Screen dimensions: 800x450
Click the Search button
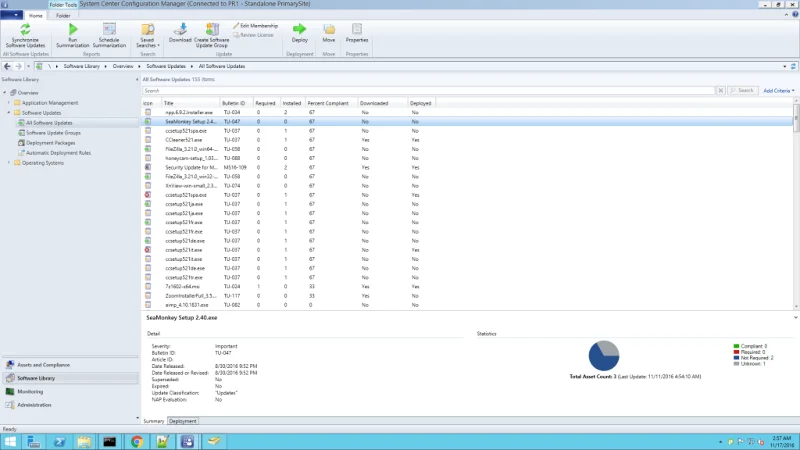(x=742, y=91)
